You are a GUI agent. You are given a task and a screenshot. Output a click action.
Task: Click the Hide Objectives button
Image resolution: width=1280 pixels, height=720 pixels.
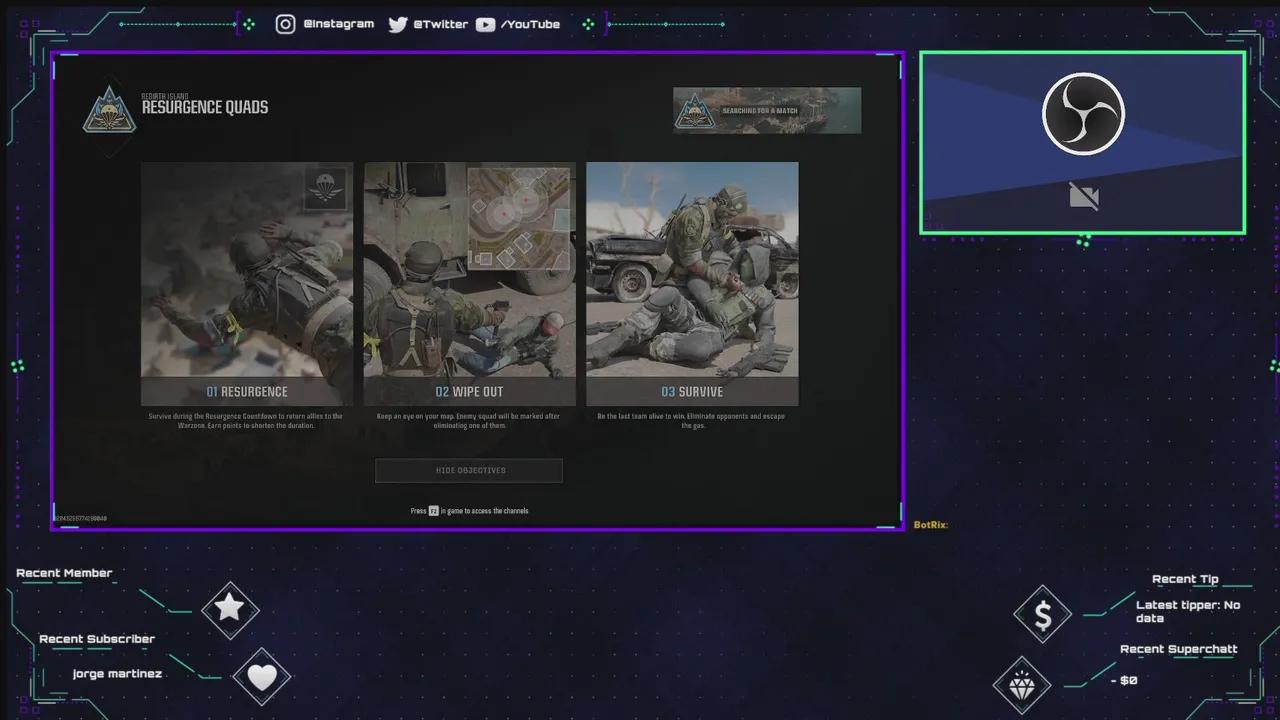point(469,471)
